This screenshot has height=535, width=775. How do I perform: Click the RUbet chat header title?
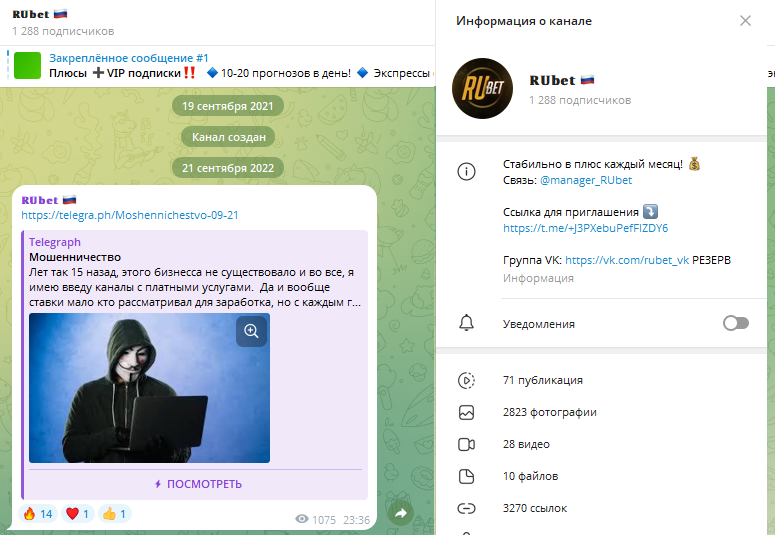pos(40,14)
